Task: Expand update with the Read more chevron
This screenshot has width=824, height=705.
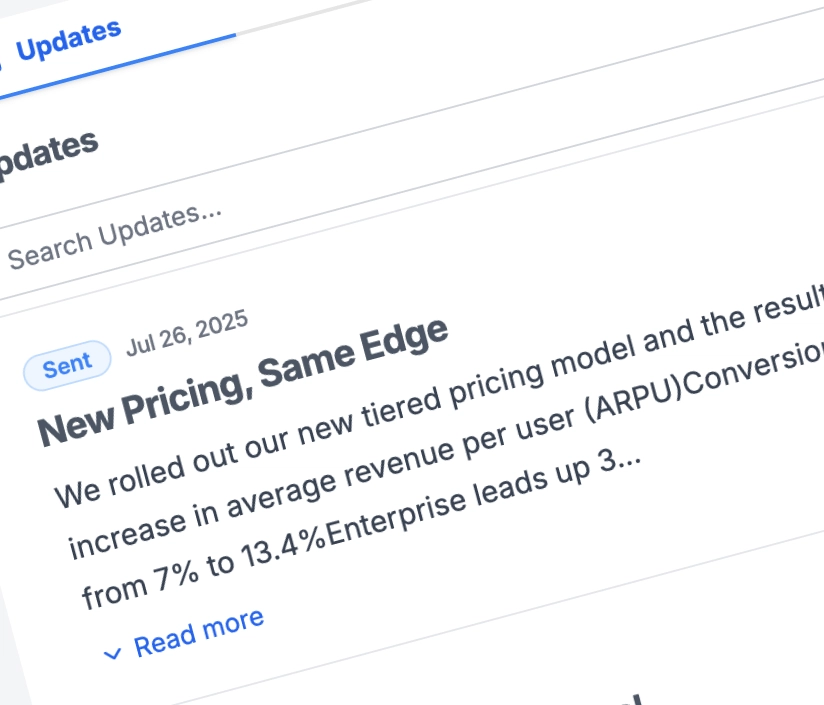Action: click(x=113, y=653)
